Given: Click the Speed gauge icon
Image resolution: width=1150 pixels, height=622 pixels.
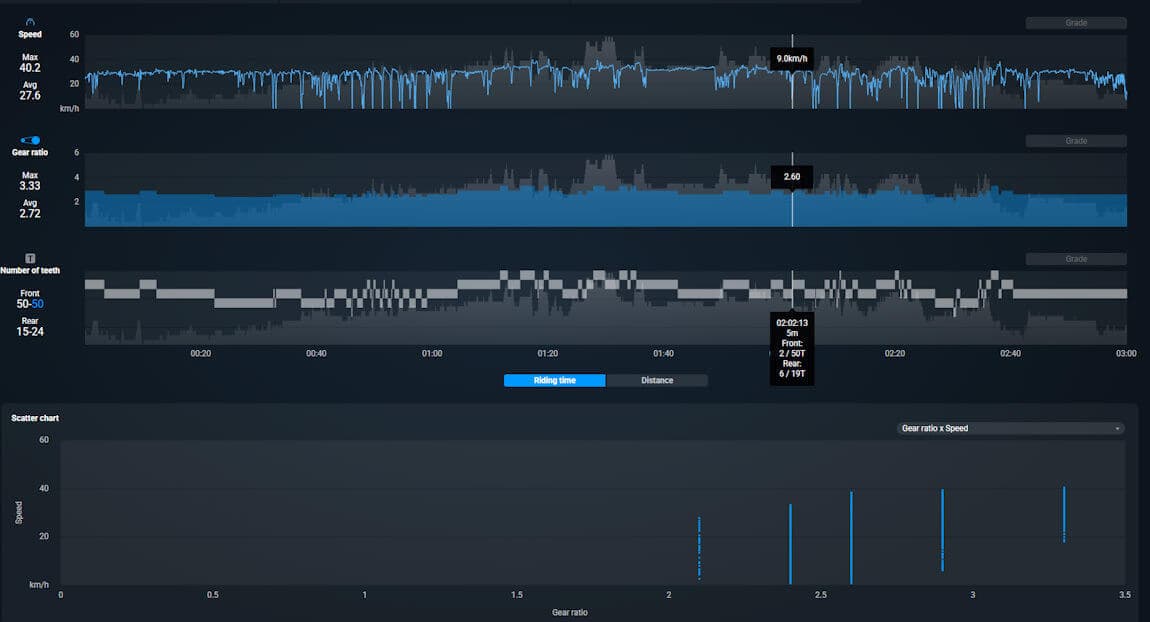Looking at the screenshot, I should tap(30, 21).
